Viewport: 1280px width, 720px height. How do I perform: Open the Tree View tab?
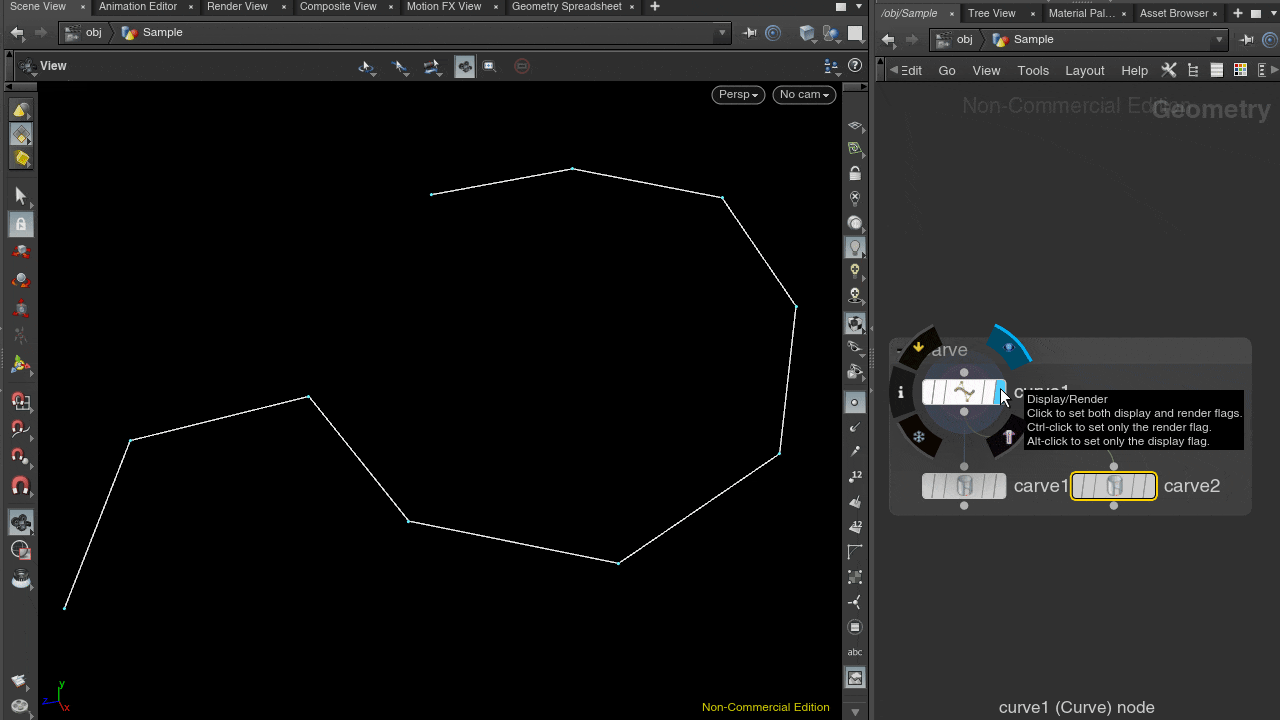pos(991,14)
